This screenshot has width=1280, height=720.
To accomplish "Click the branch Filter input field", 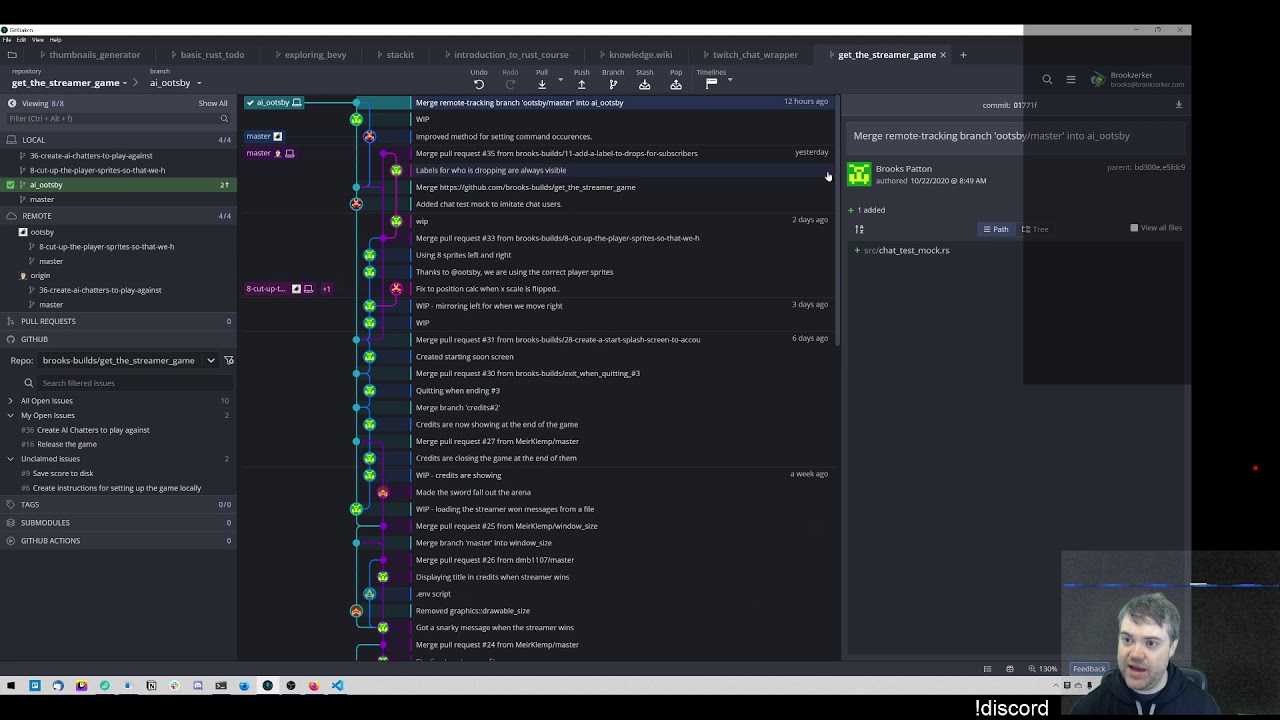I will click(x=118, y=119).
